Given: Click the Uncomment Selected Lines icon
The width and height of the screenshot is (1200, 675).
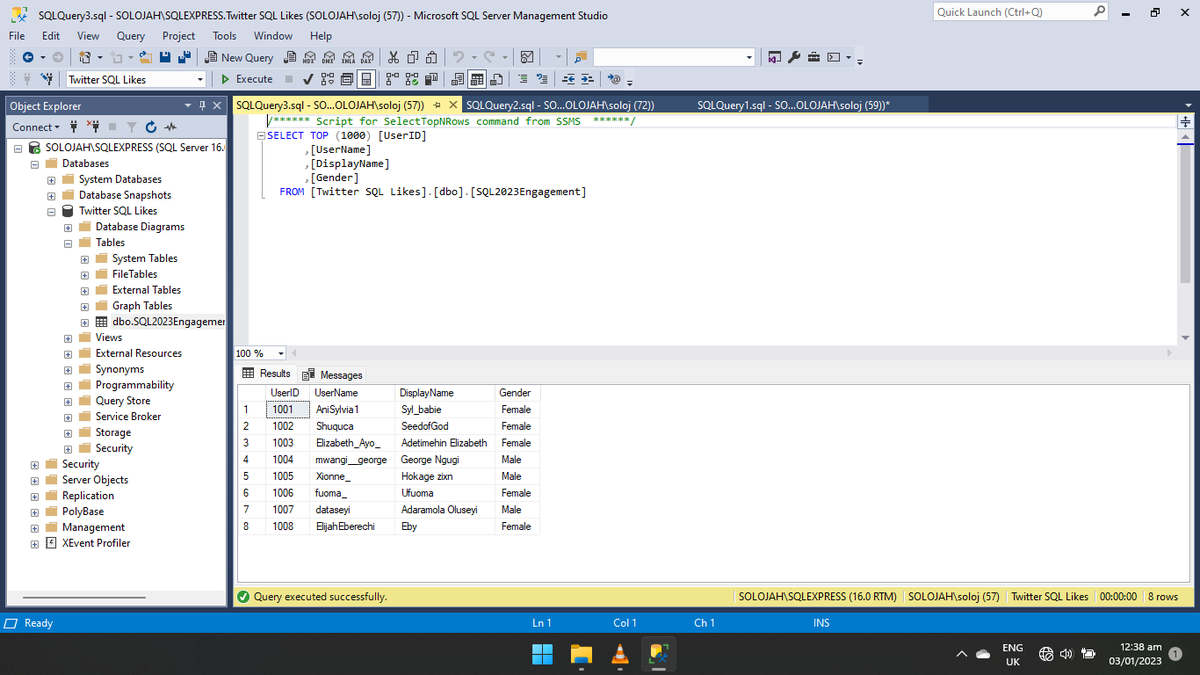Looking at the screenshot, I should pyautogui.click(x=542, y=79).
